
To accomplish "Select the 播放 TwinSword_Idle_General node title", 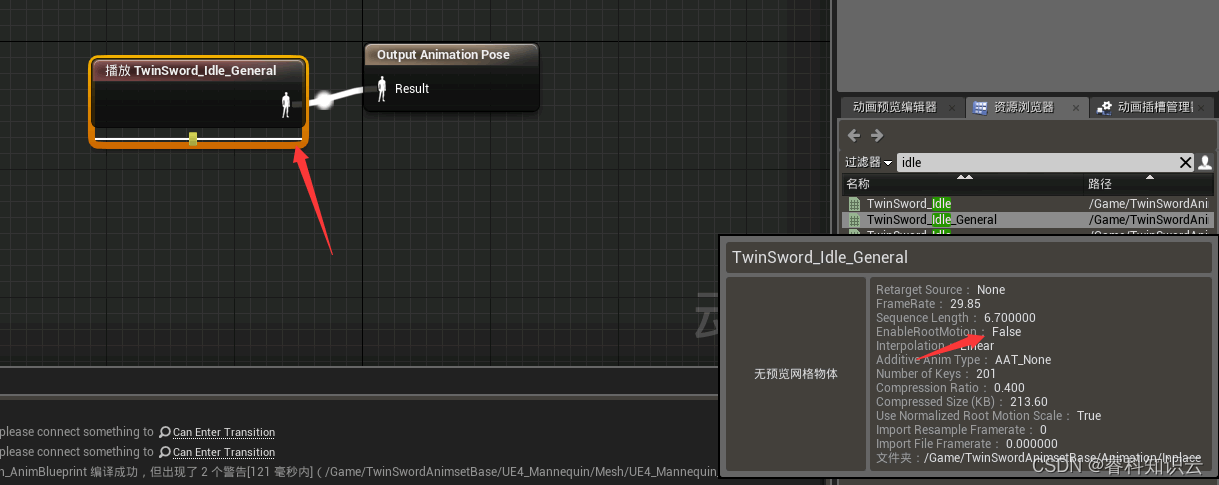I will tap(191, 71).
